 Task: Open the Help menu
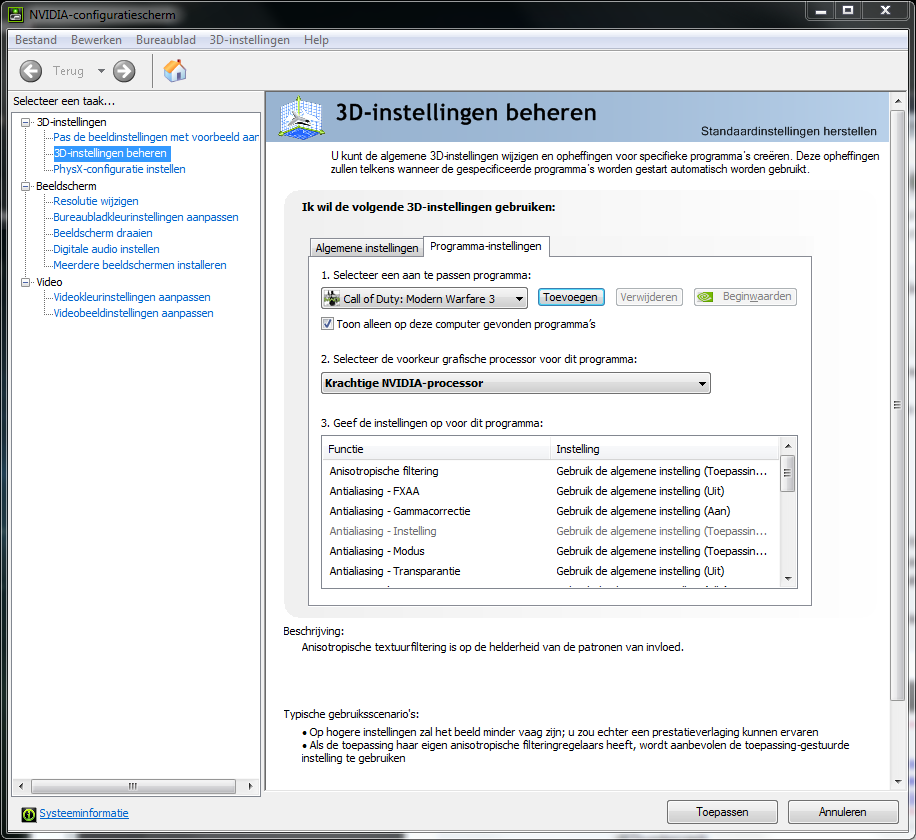coord(316,40)
